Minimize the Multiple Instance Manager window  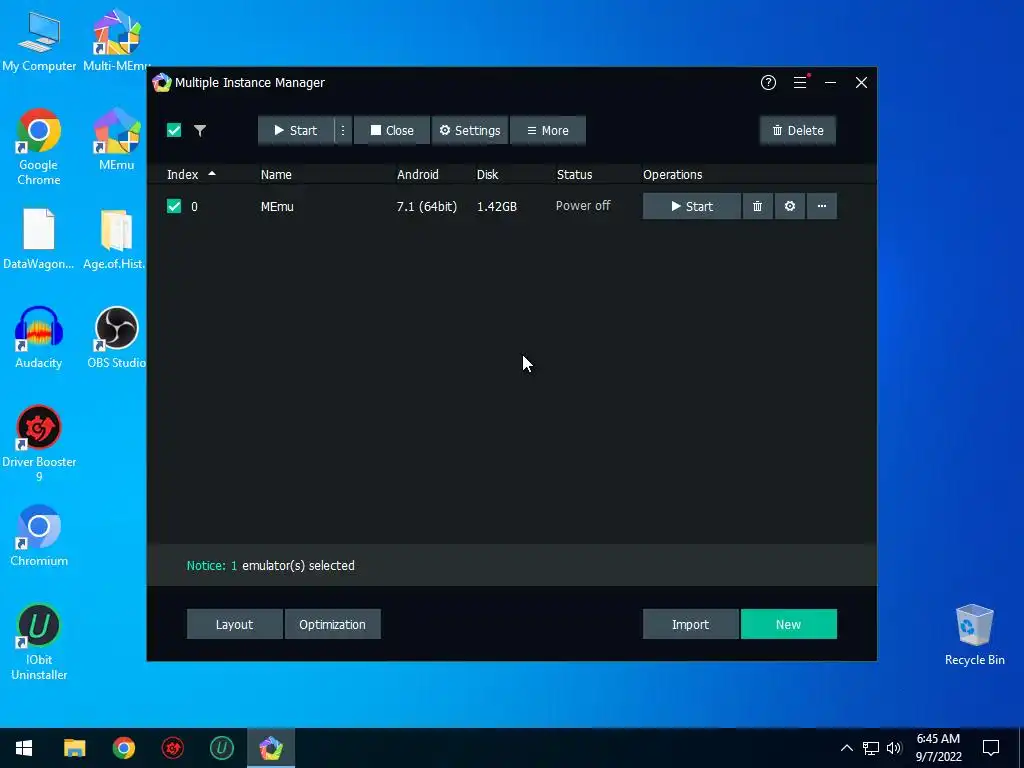830,82
